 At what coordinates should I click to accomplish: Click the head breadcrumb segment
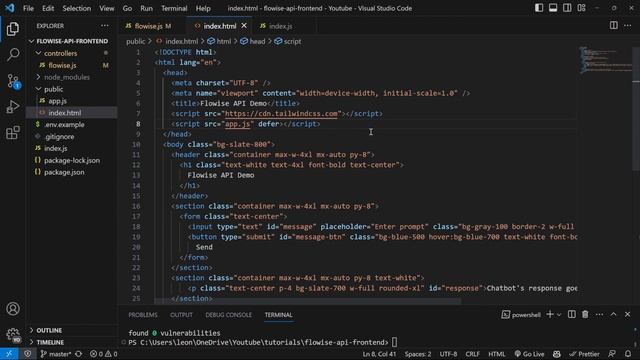[253, 41]
